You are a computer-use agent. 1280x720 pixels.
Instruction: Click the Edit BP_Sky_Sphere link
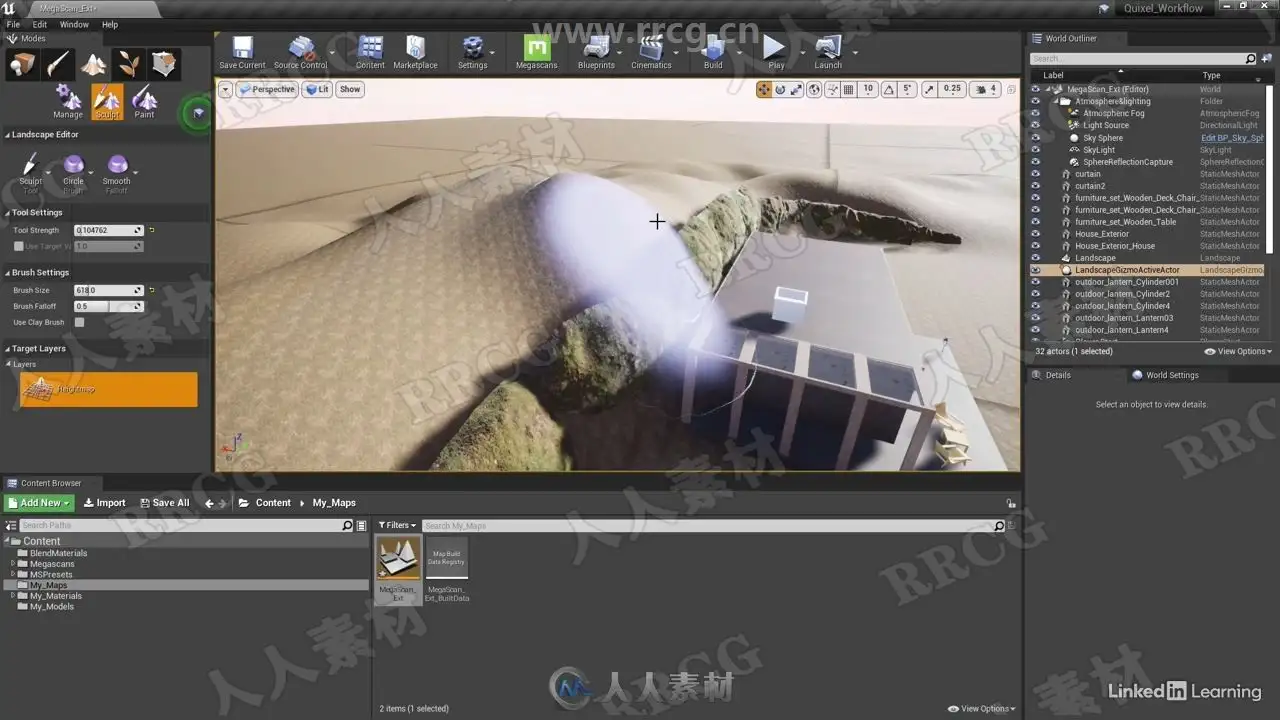(1231, 138)
